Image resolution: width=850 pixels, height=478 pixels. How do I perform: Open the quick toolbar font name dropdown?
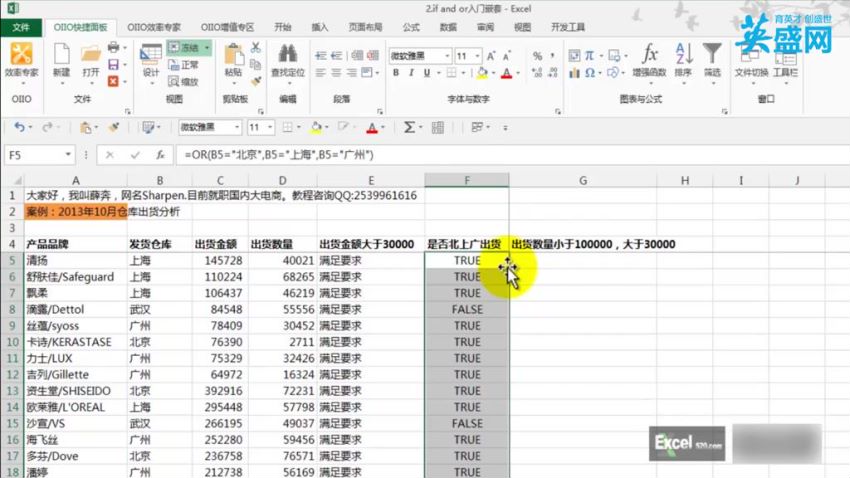click(237, 127)
